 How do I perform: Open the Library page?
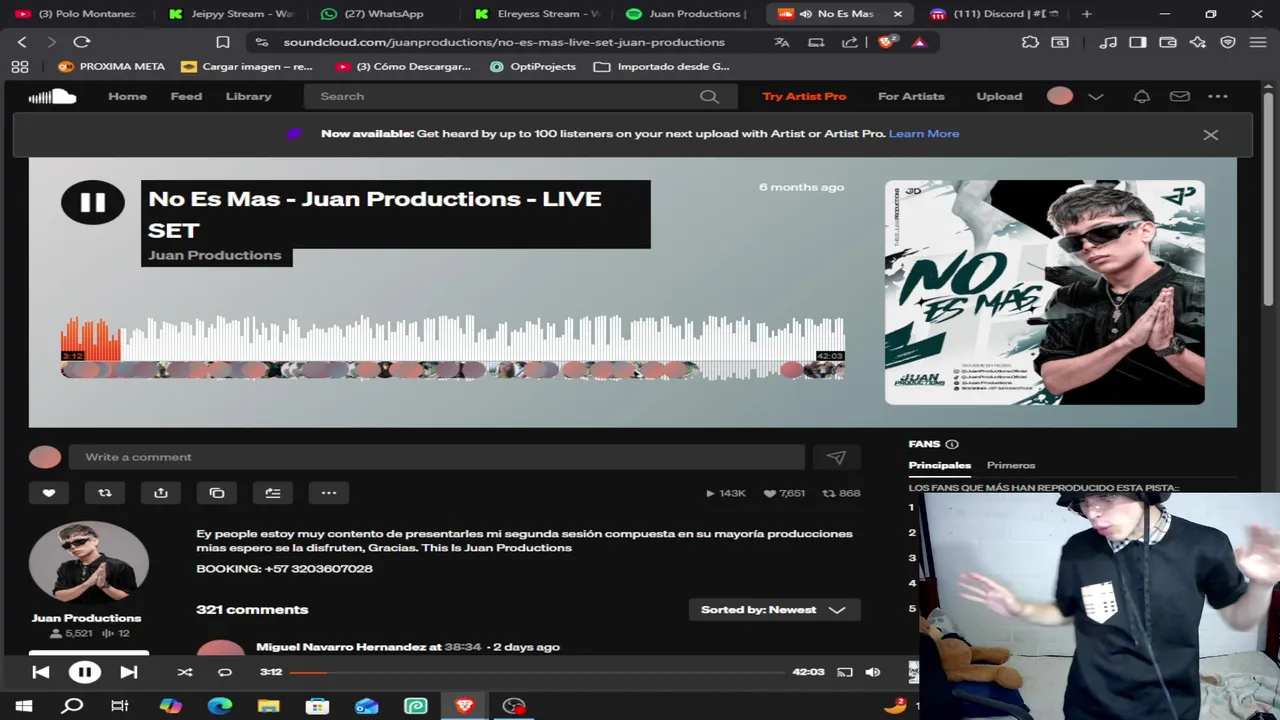tap(248, 96)
